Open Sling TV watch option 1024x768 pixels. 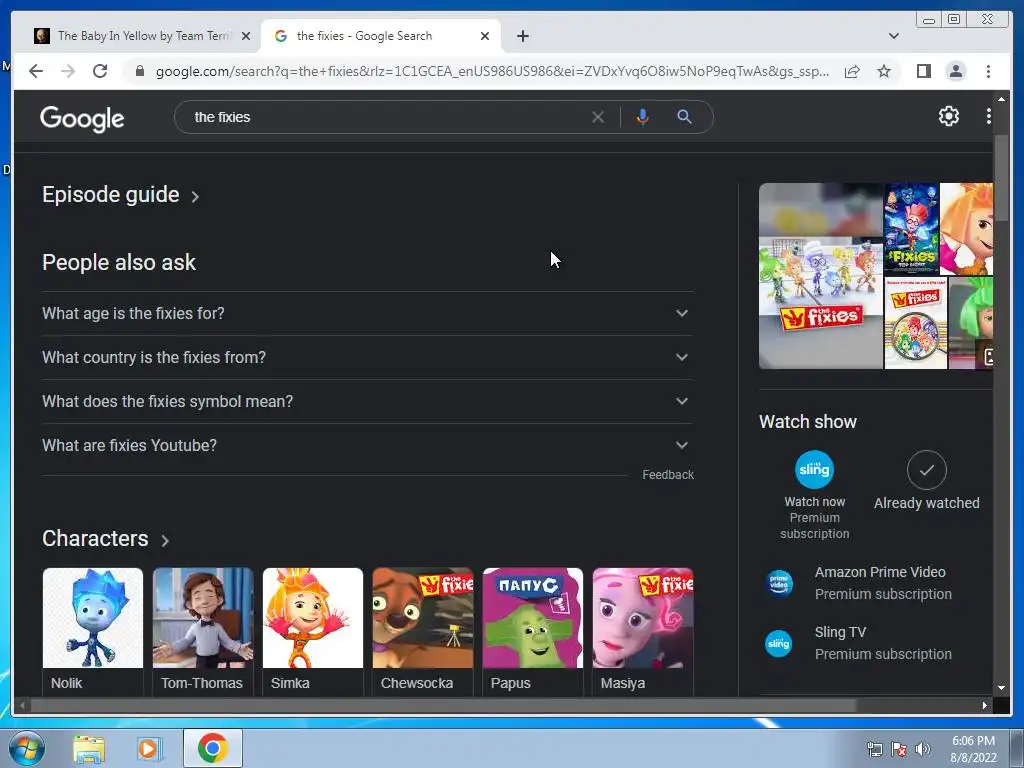[x=859, y=643]
